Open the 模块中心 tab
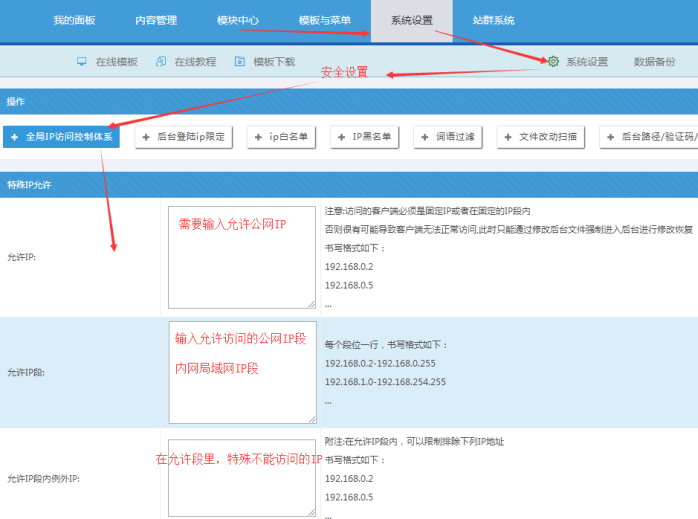The height and width of the screenshot is (519, 698). tap(237, 20)
